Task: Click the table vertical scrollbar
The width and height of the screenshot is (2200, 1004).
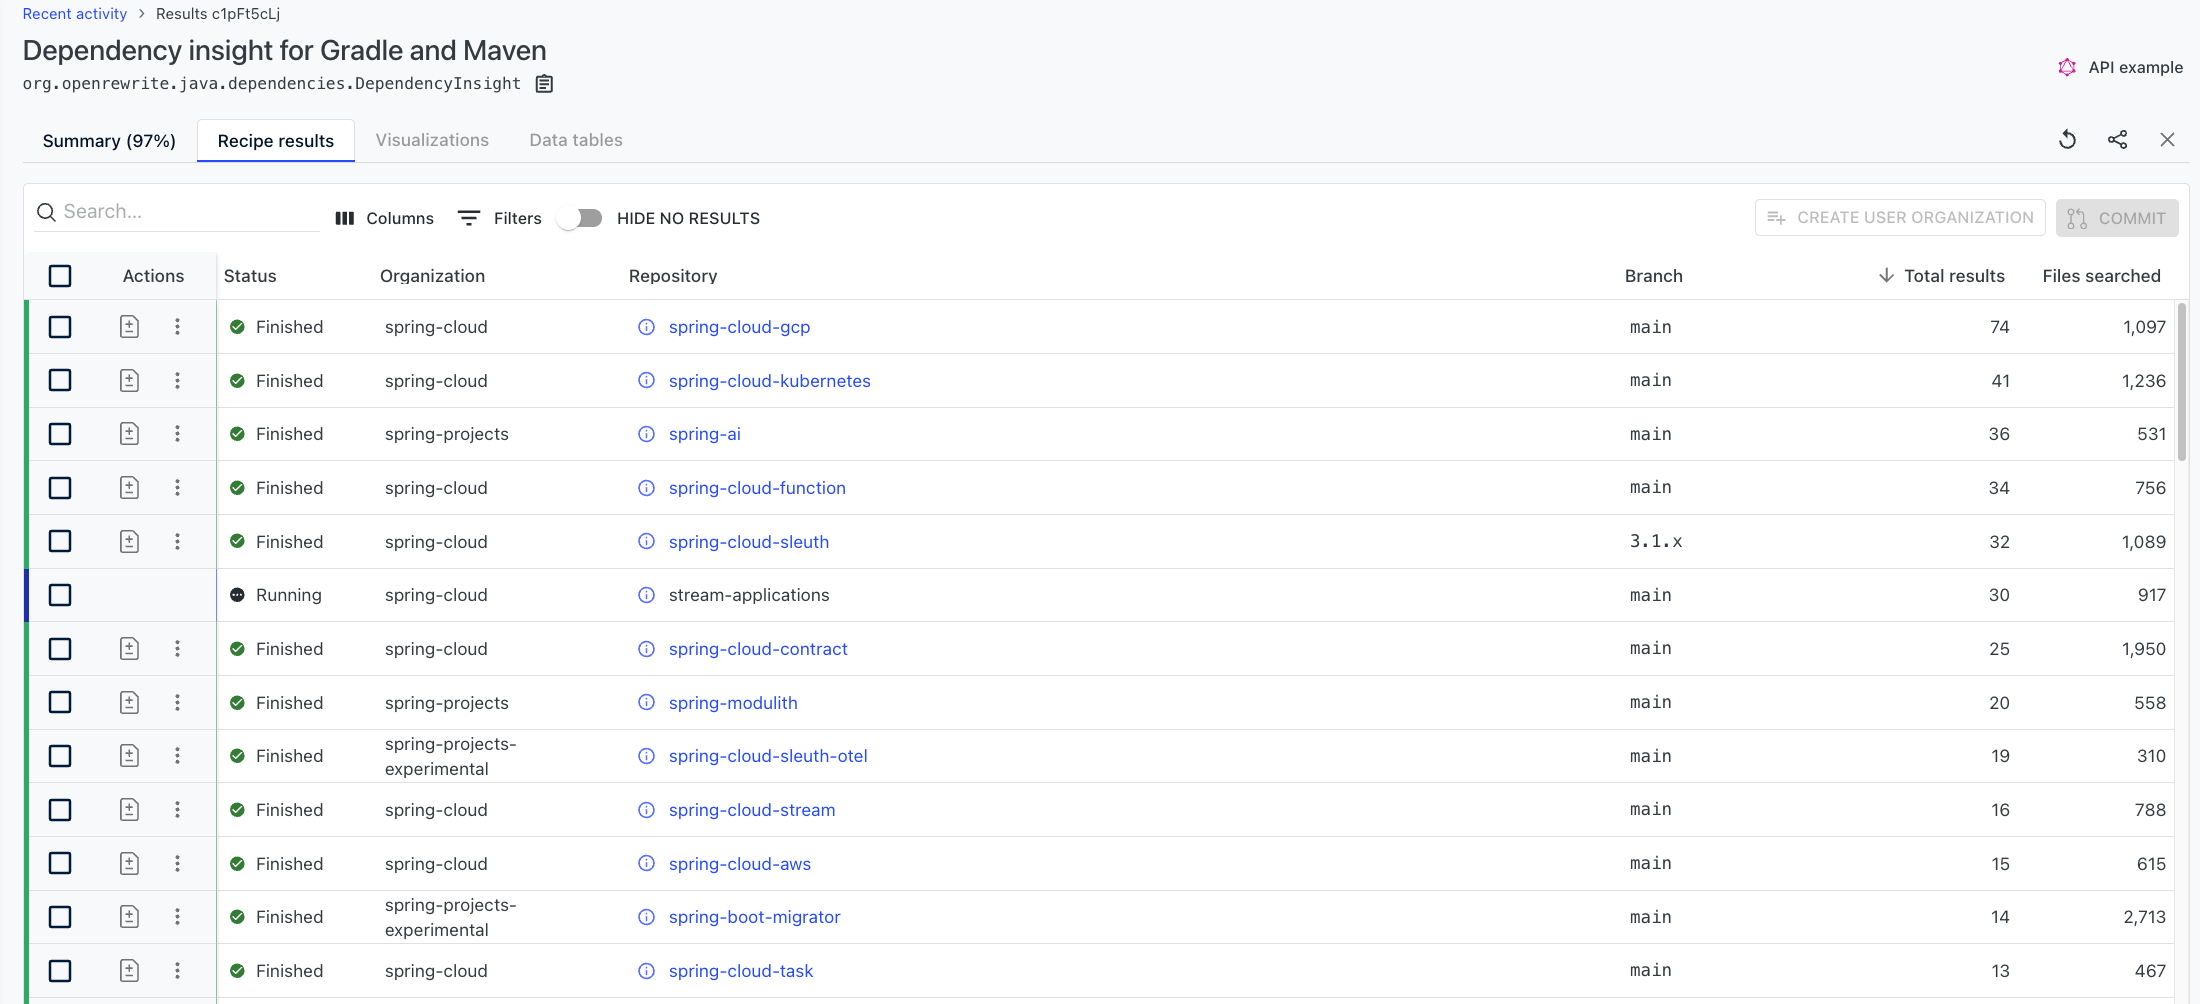Action: 2182,382
